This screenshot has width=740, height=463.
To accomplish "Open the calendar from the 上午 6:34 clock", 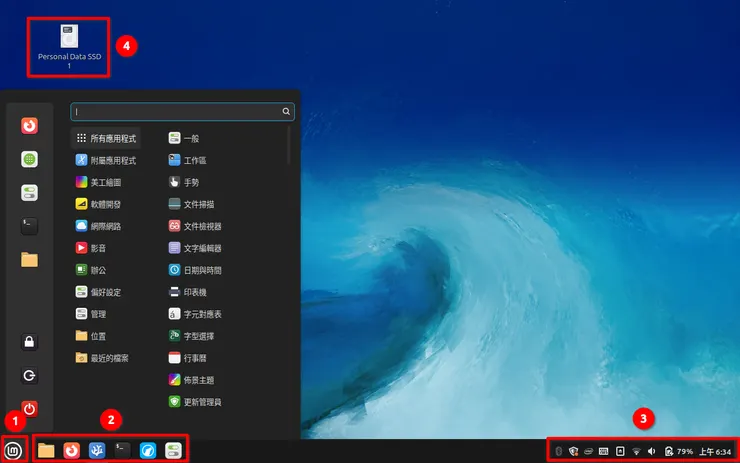I will coord(715,452).
